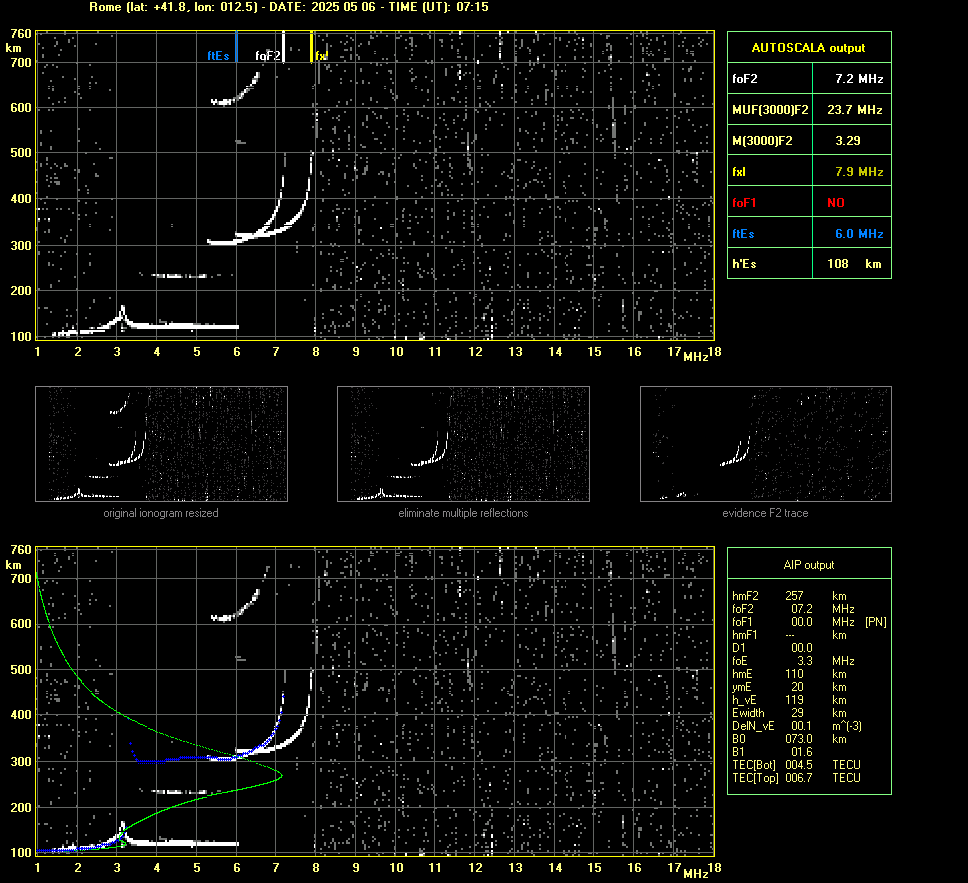Click the blue ftEs marker in upper ionogram
Image resolution: width=968 pixels, height=883 pixels.
[236, 47]
